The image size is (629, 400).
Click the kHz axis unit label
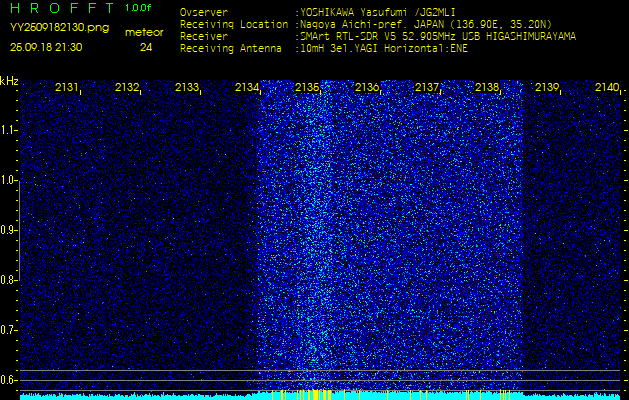[x=9, y=81]
